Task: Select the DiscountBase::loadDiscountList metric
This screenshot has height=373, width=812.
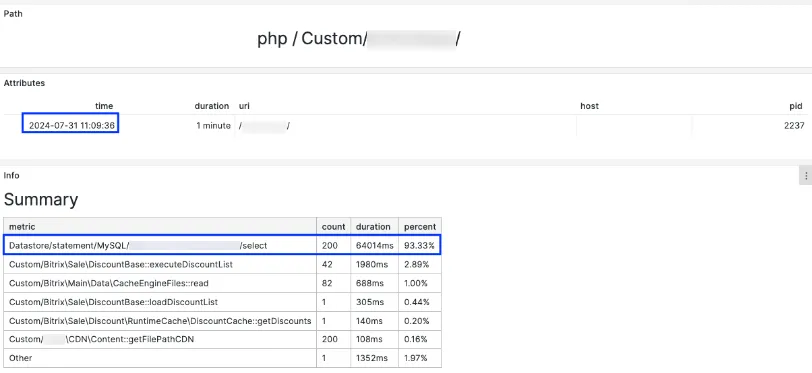Action: click(113, 302)
